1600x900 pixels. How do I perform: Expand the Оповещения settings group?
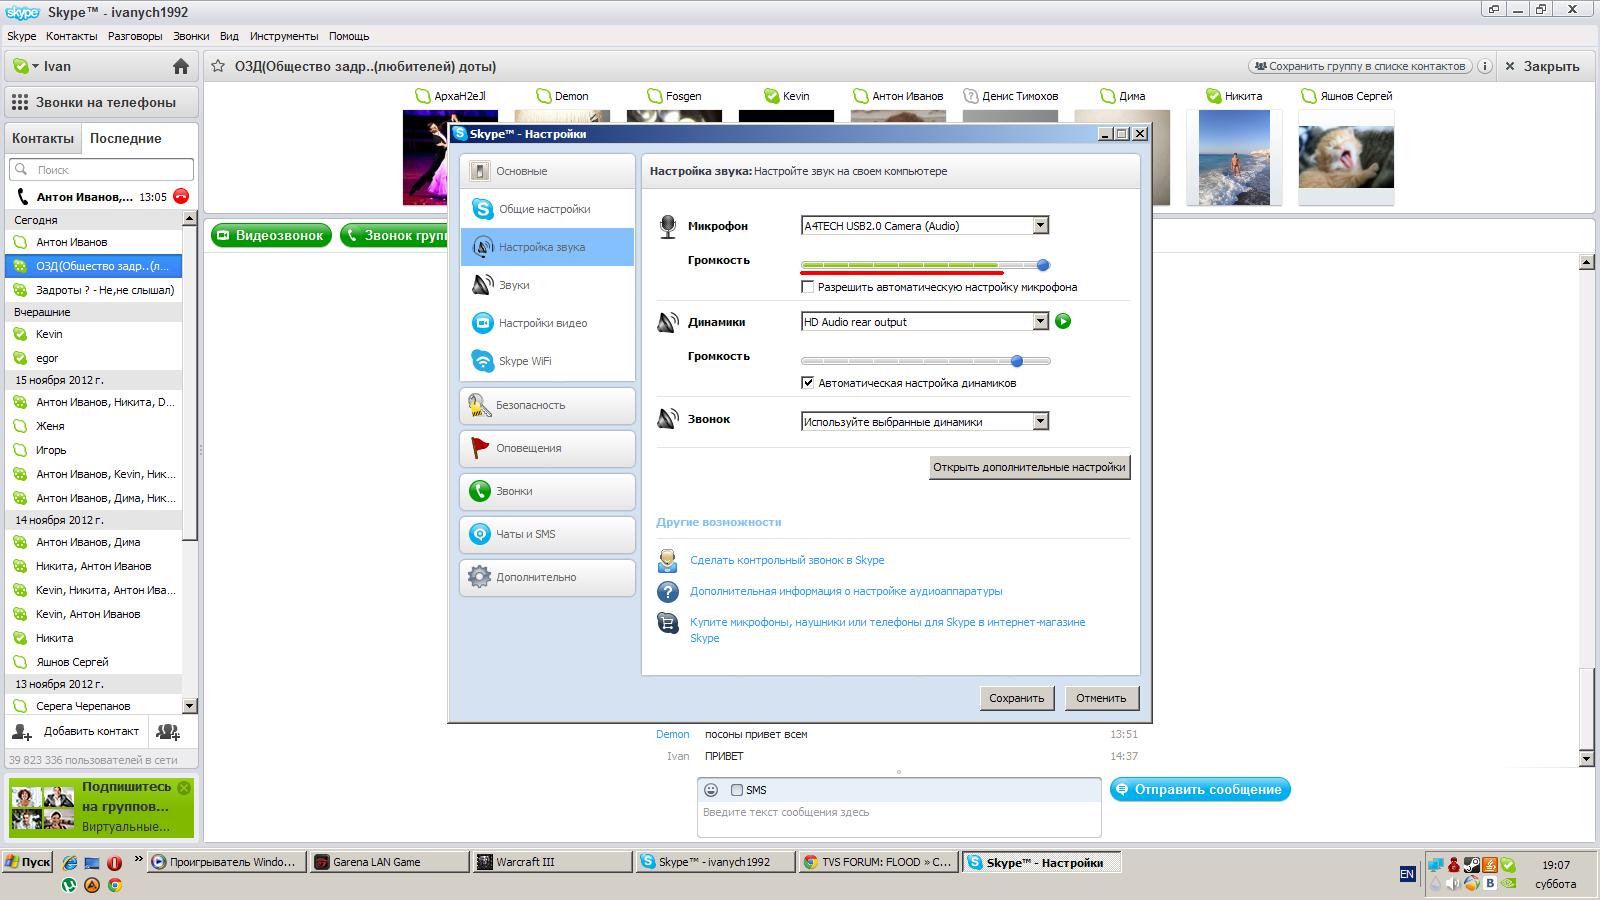548,448
